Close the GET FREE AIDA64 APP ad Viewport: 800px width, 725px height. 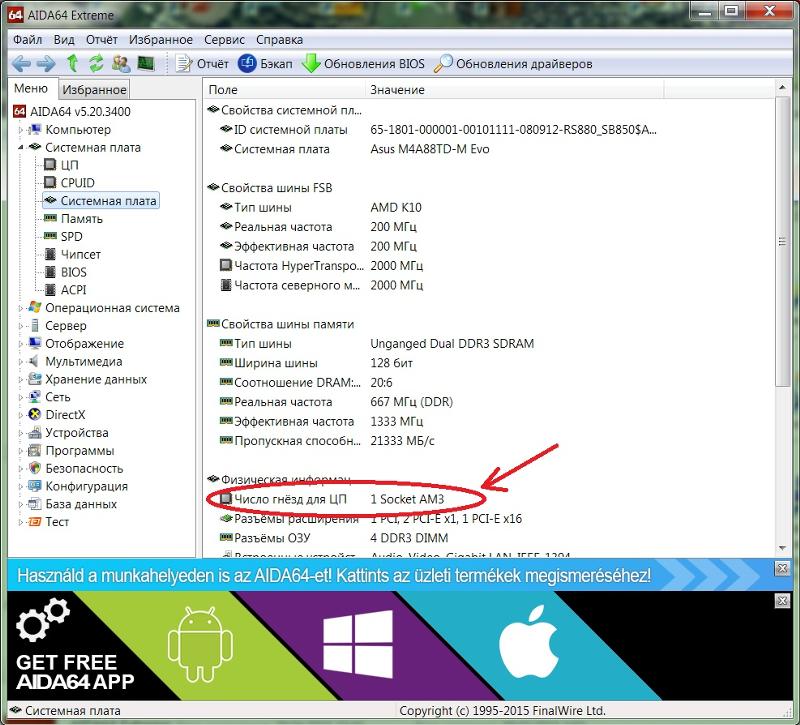tap(782, 600)
